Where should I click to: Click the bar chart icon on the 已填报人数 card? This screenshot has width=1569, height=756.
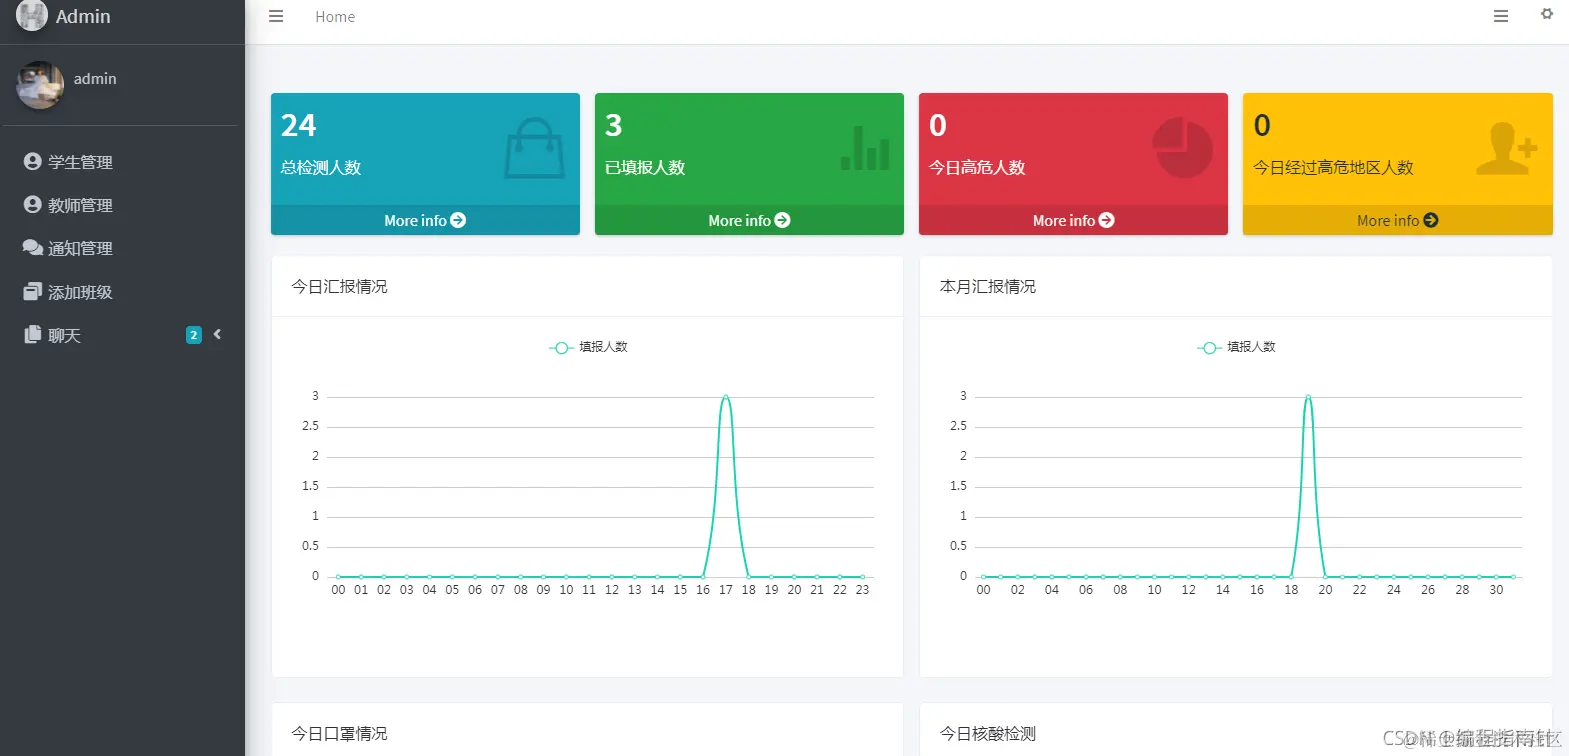pyautogui.click(x=865, y=148)
